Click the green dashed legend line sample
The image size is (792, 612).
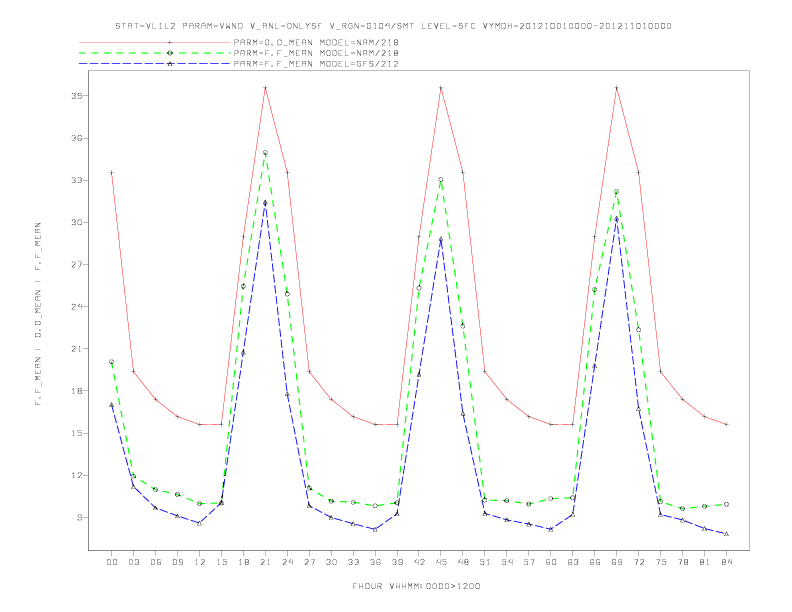pyautogui.click(x=155, y=53)
